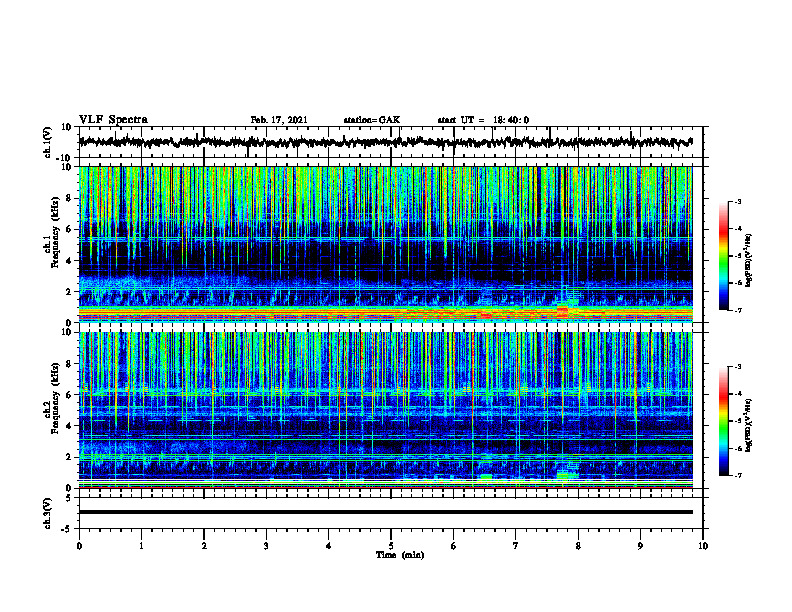The image size is (792, 612).
Task: Click the 'station=GAK' label
Action: click(x=372, y=120)
